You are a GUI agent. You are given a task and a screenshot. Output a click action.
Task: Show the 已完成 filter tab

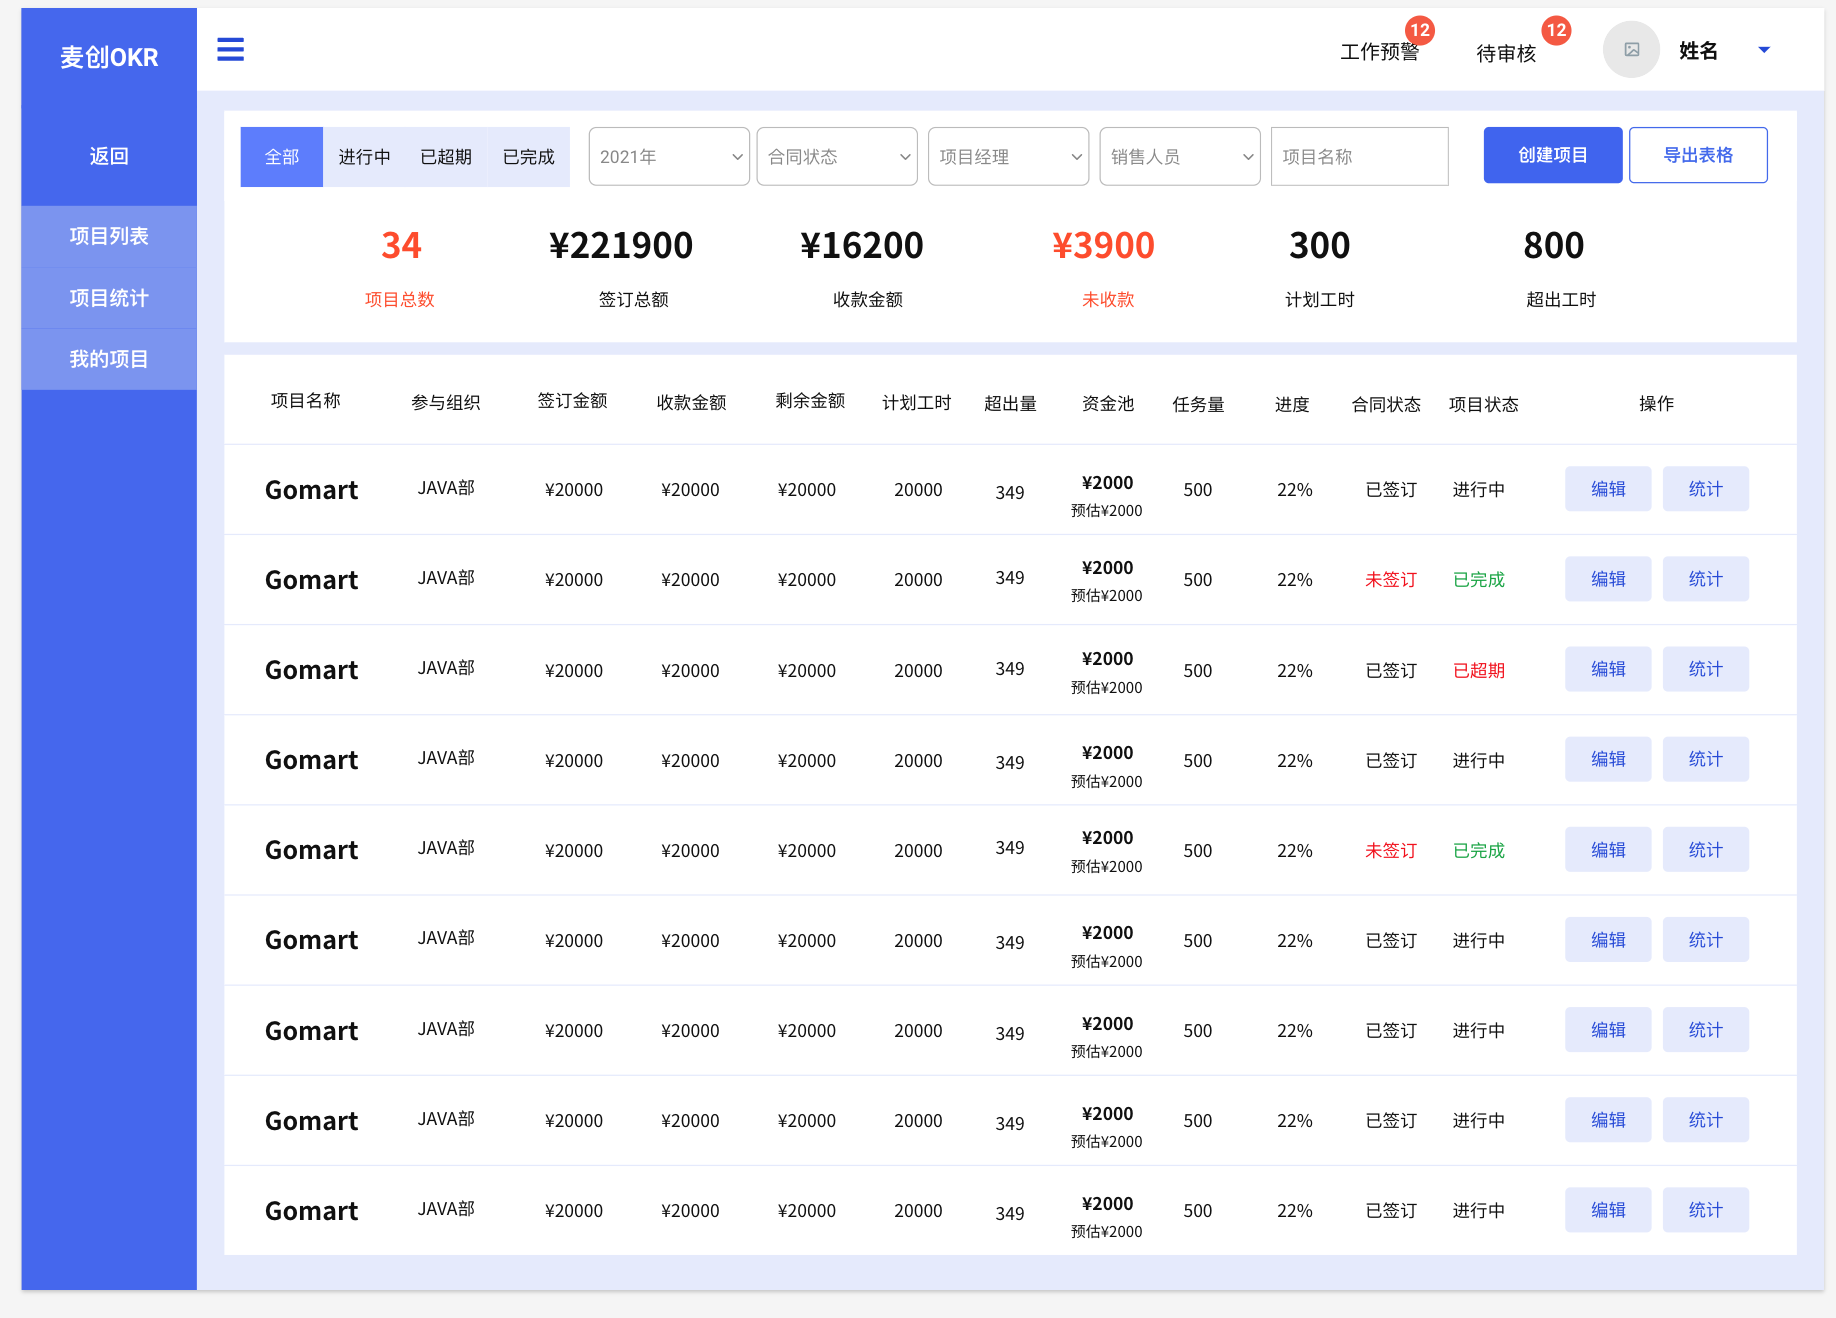click(x=528, y=157)
